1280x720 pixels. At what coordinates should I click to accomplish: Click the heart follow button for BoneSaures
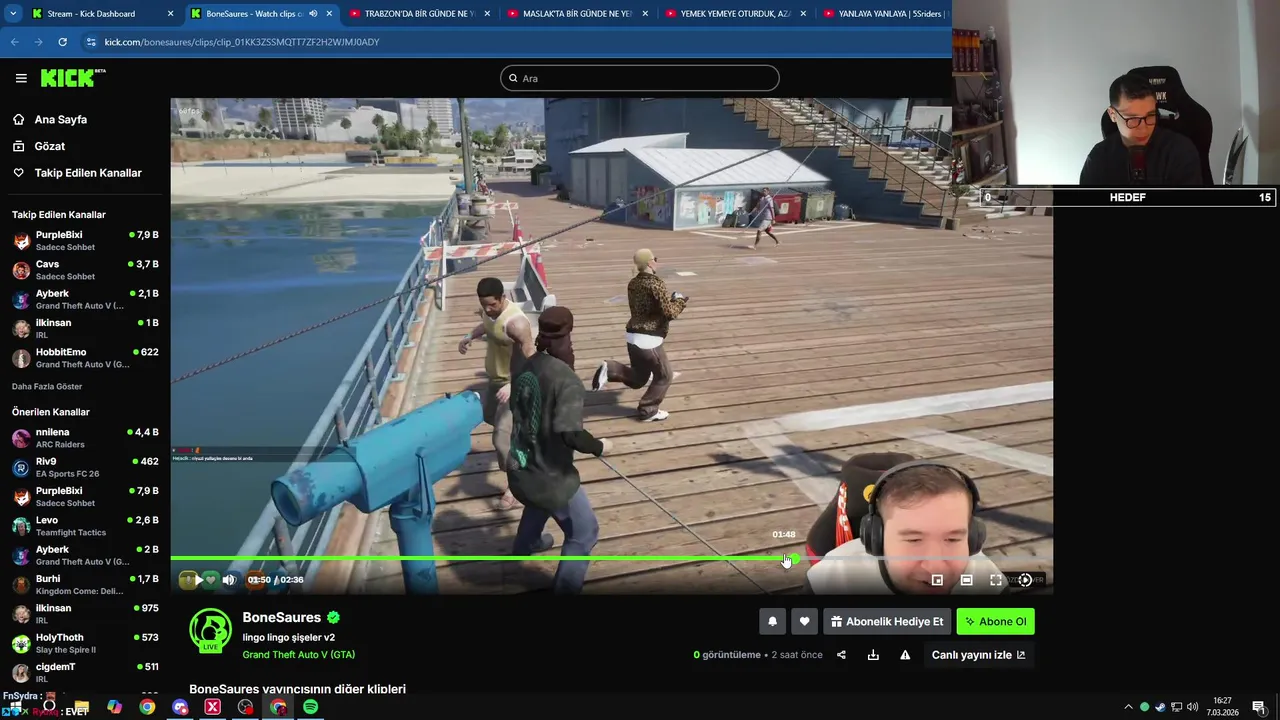tap(804, 621)
